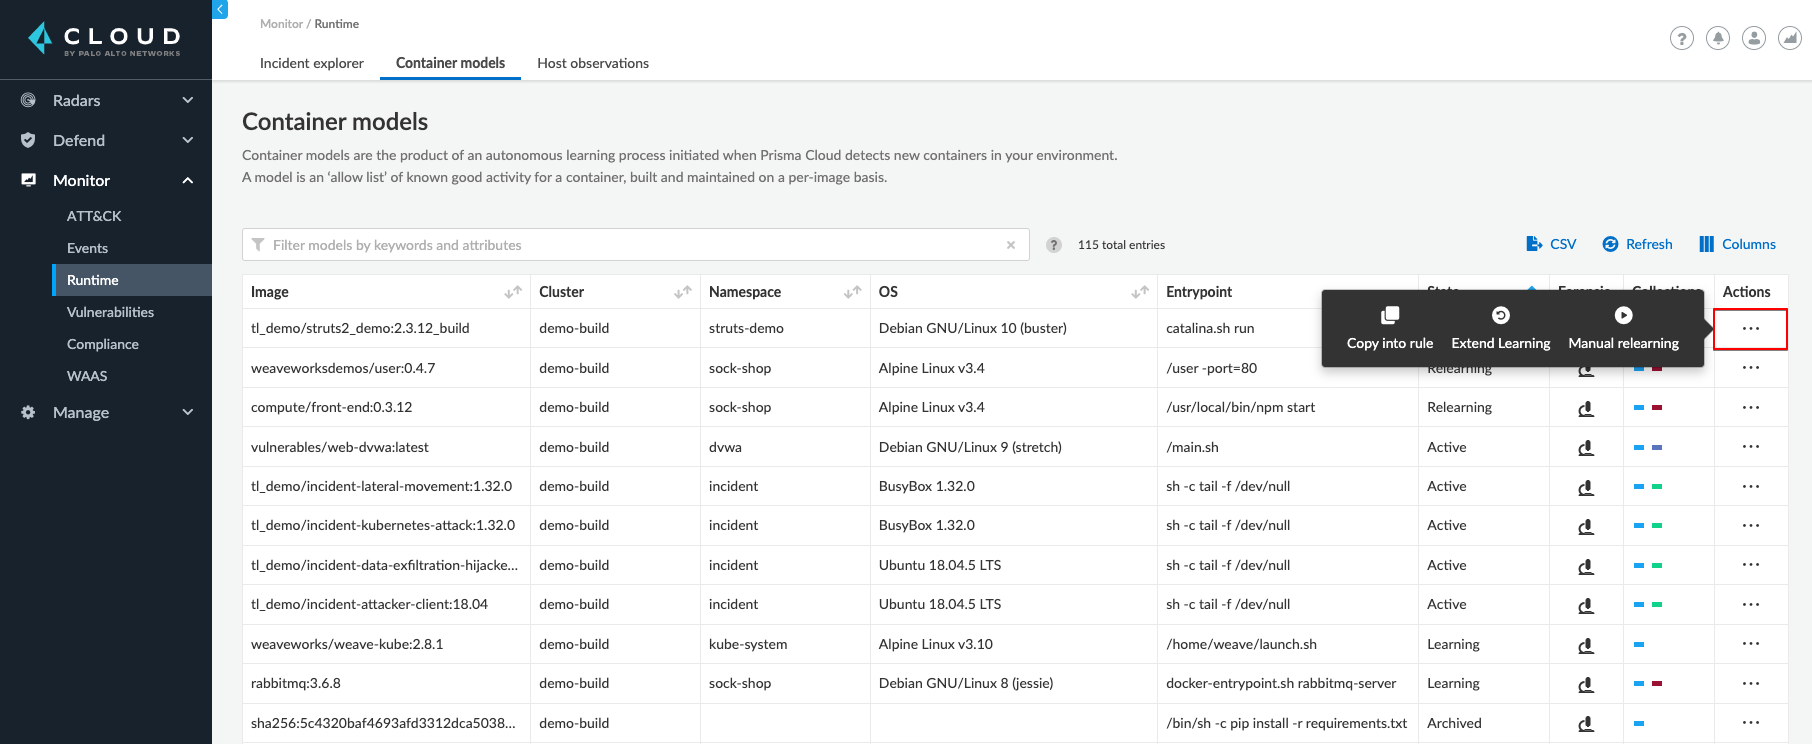Sort by Image column arrows
Screen dimensions: 1812x744
pos(513,292)
